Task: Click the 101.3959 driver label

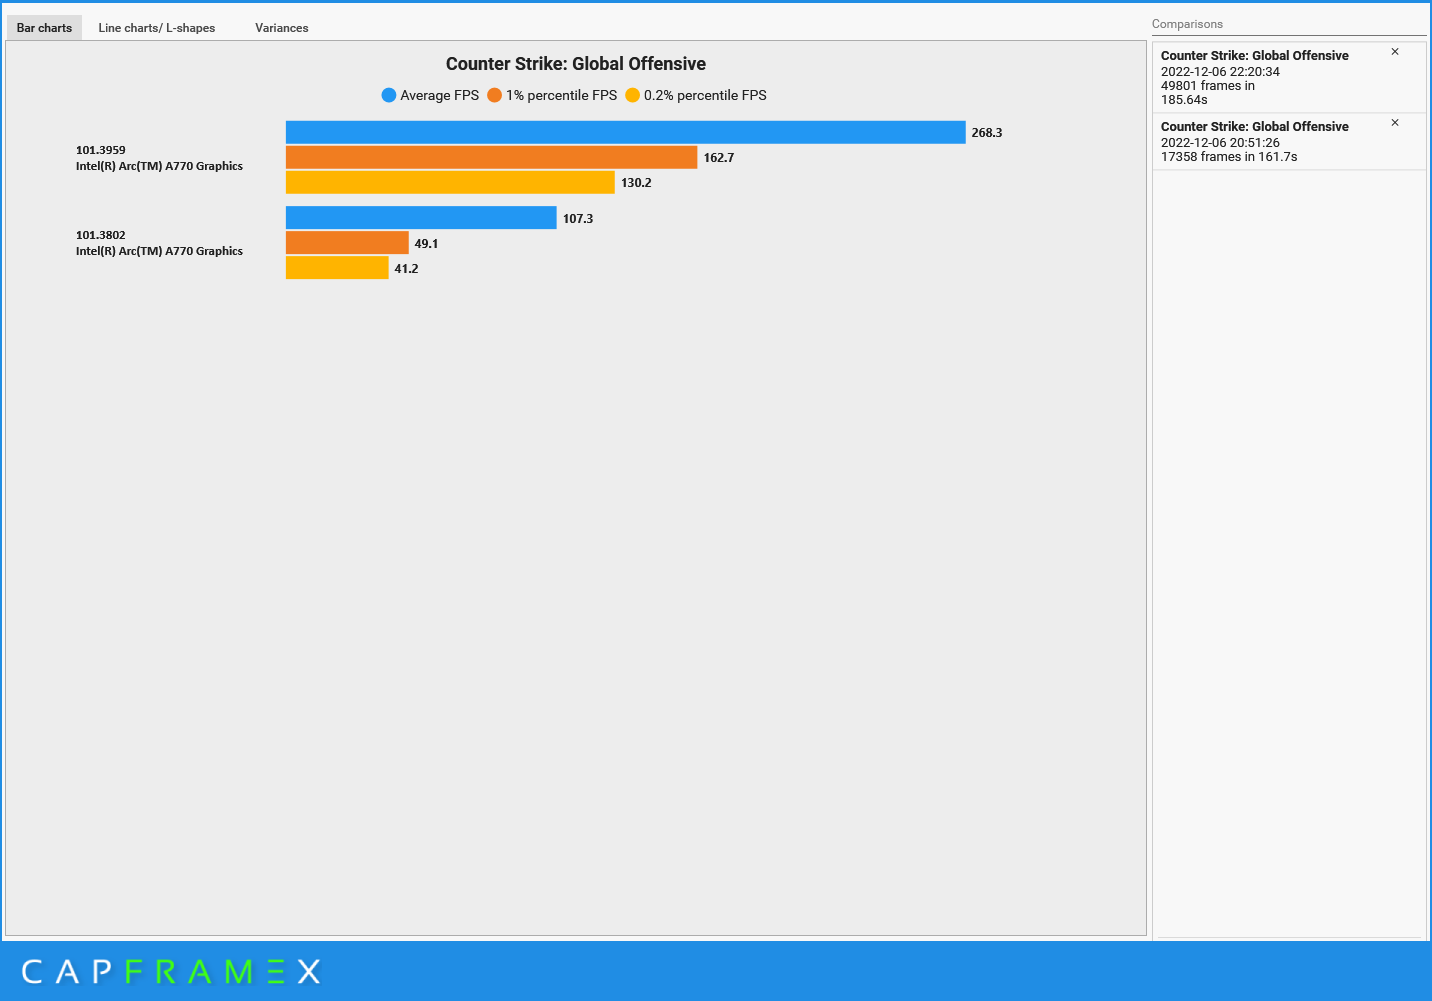Action: (x=101, y=150)
